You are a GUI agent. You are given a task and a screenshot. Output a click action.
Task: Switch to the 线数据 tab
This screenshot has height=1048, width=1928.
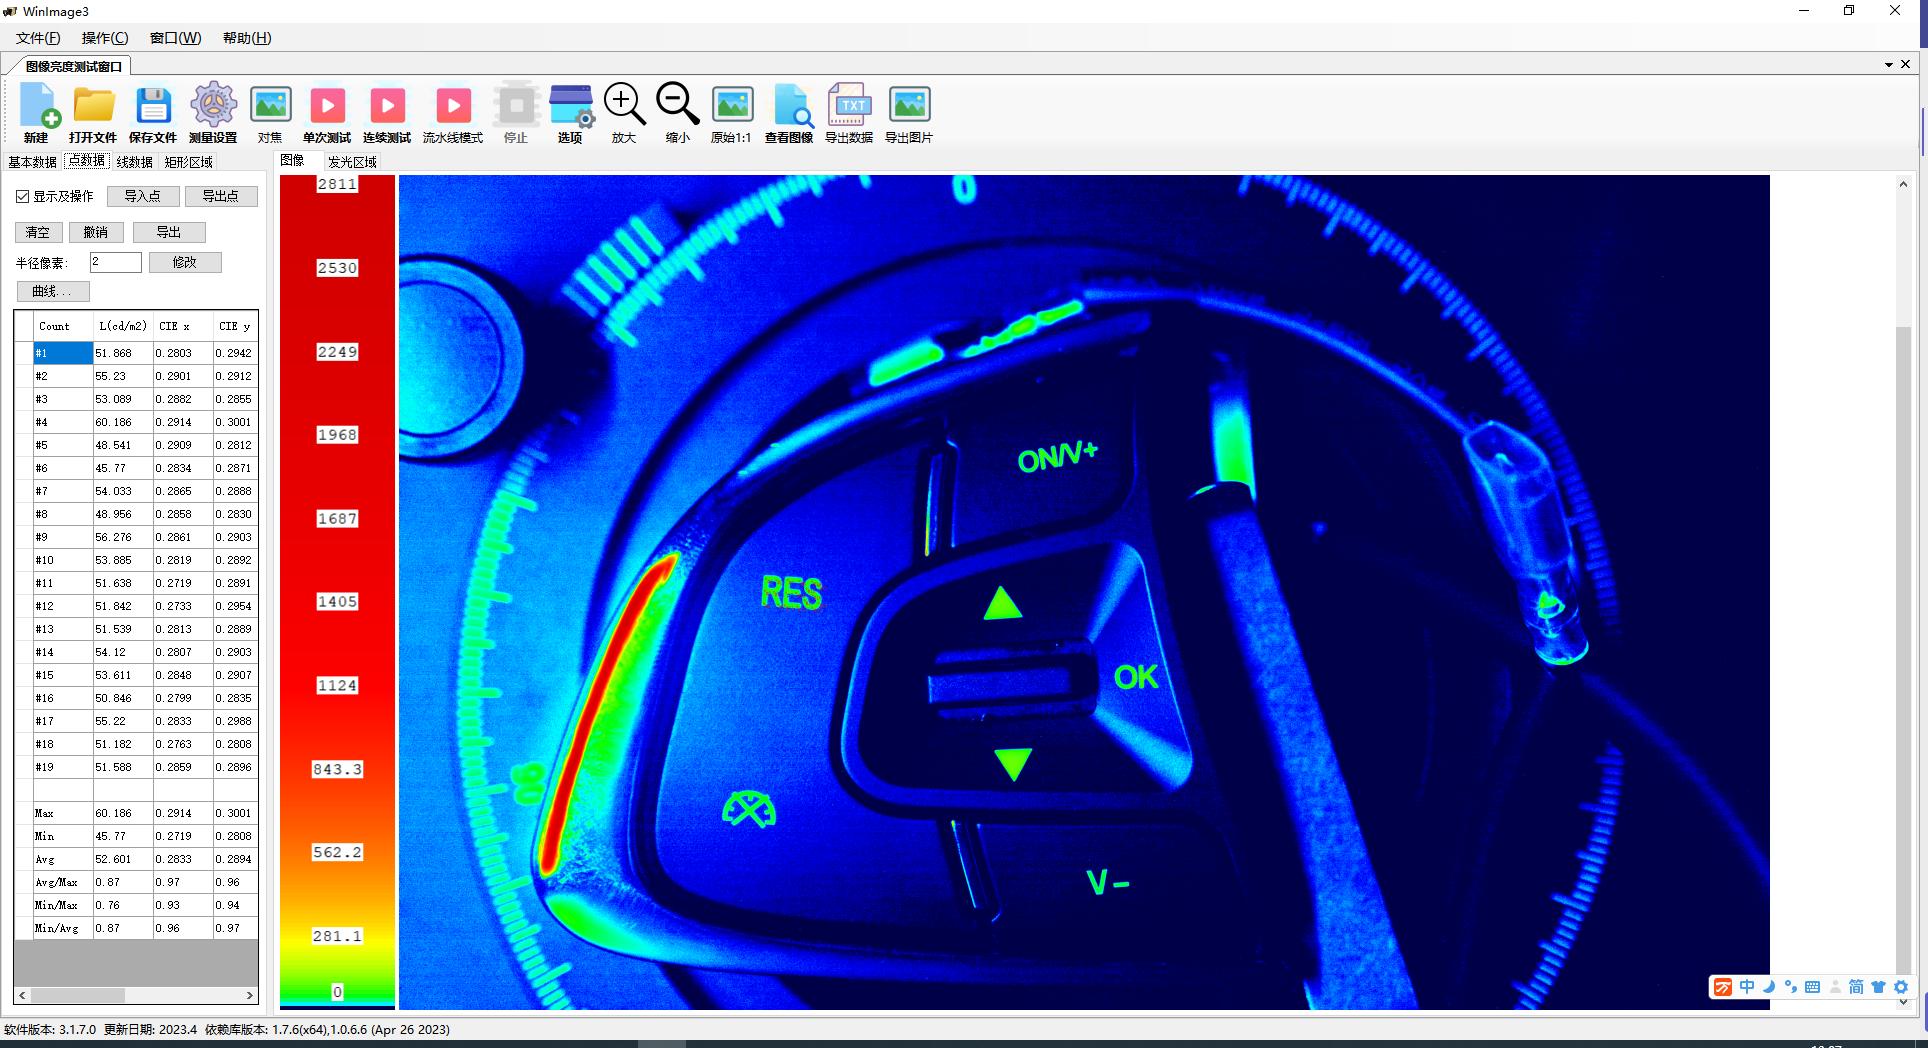134,162
